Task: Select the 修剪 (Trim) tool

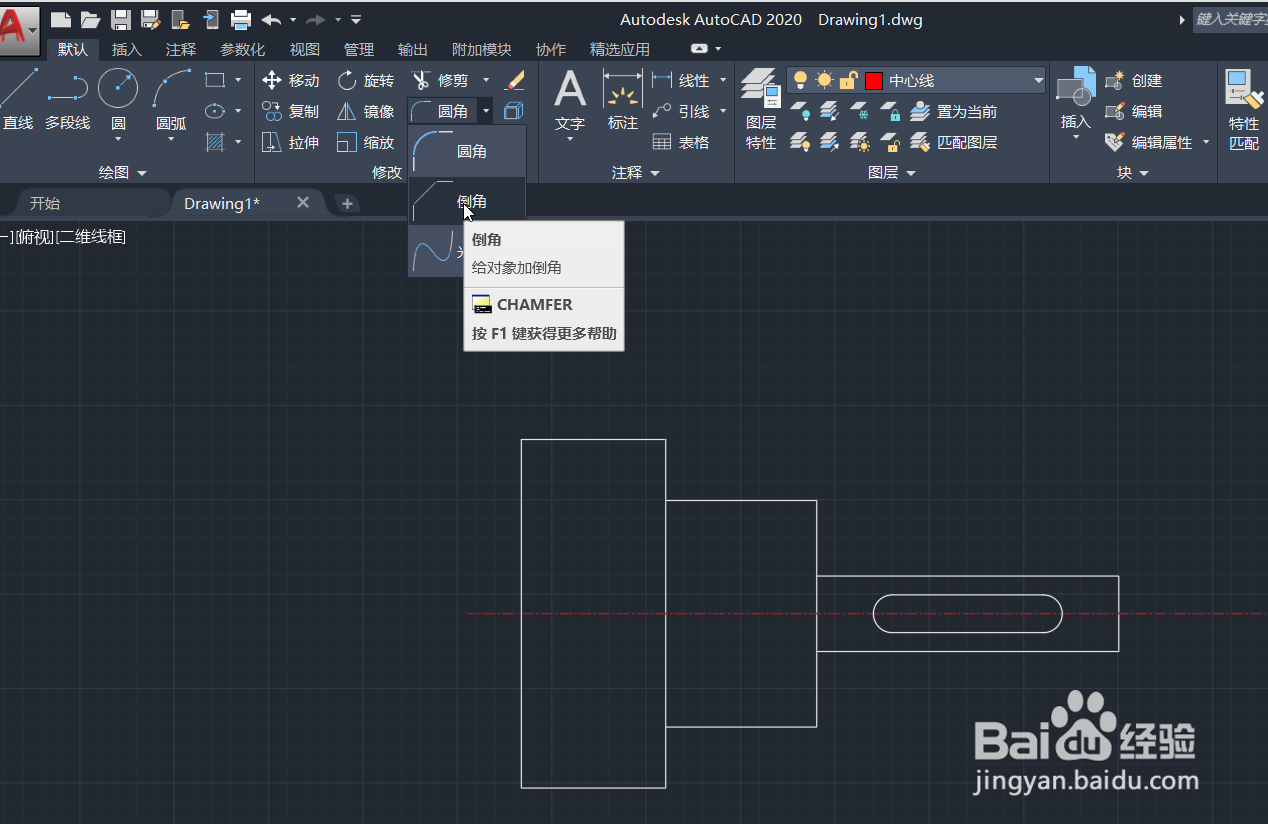Action: 441,80
